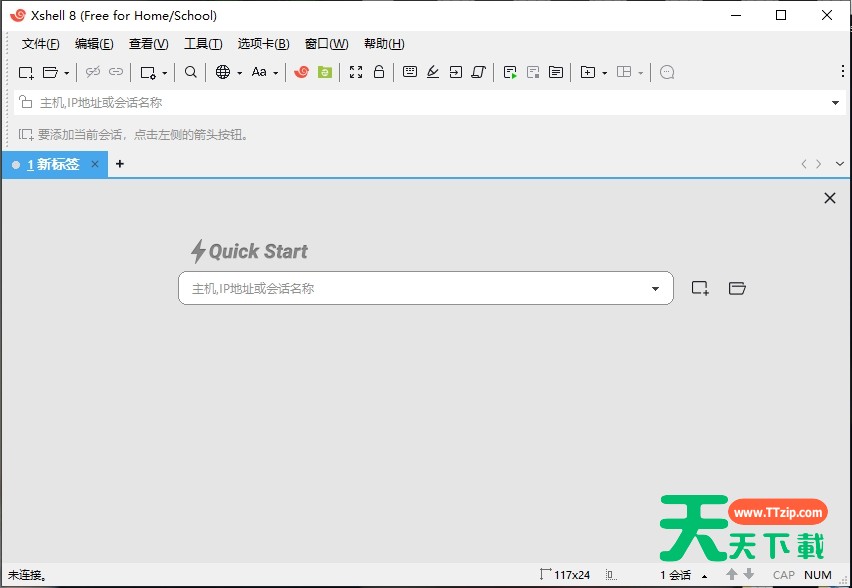Expand the session count arrow in status bar
The width and height of the screenshot is (852, 588).
tap(704, 576)
